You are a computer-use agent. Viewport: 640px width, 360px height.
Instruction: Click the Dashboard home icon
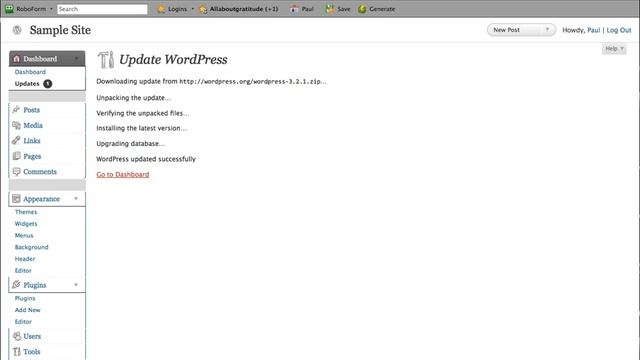point(16,59)
